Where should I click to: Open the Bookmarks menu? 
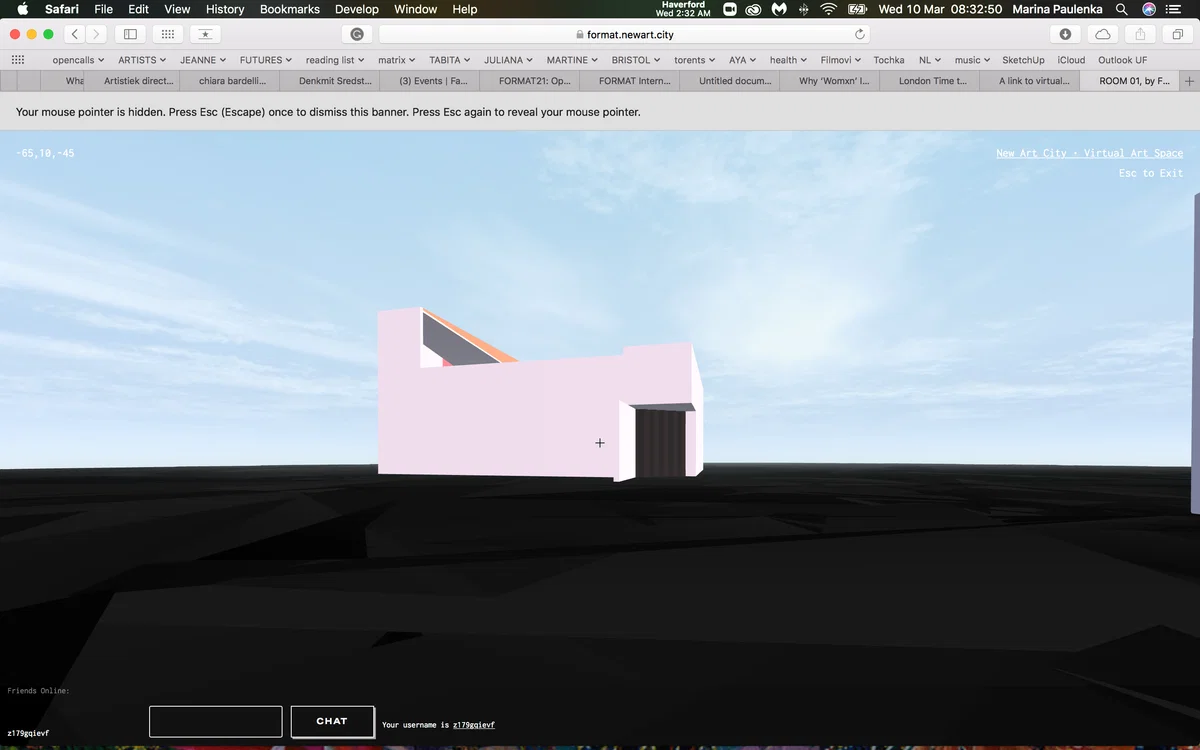pyautogui.click(x=290, y=9)
